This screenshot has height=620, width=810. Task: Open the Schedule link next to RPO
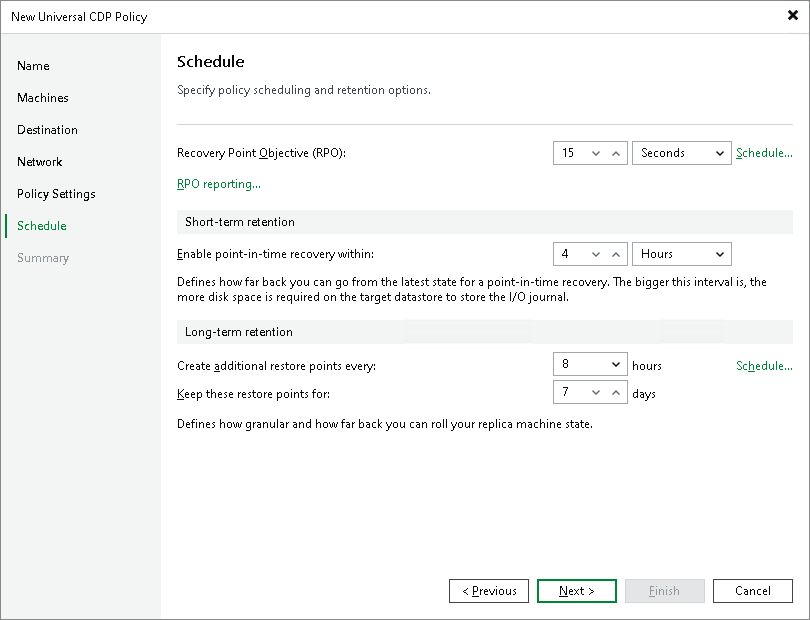point(763,153)
